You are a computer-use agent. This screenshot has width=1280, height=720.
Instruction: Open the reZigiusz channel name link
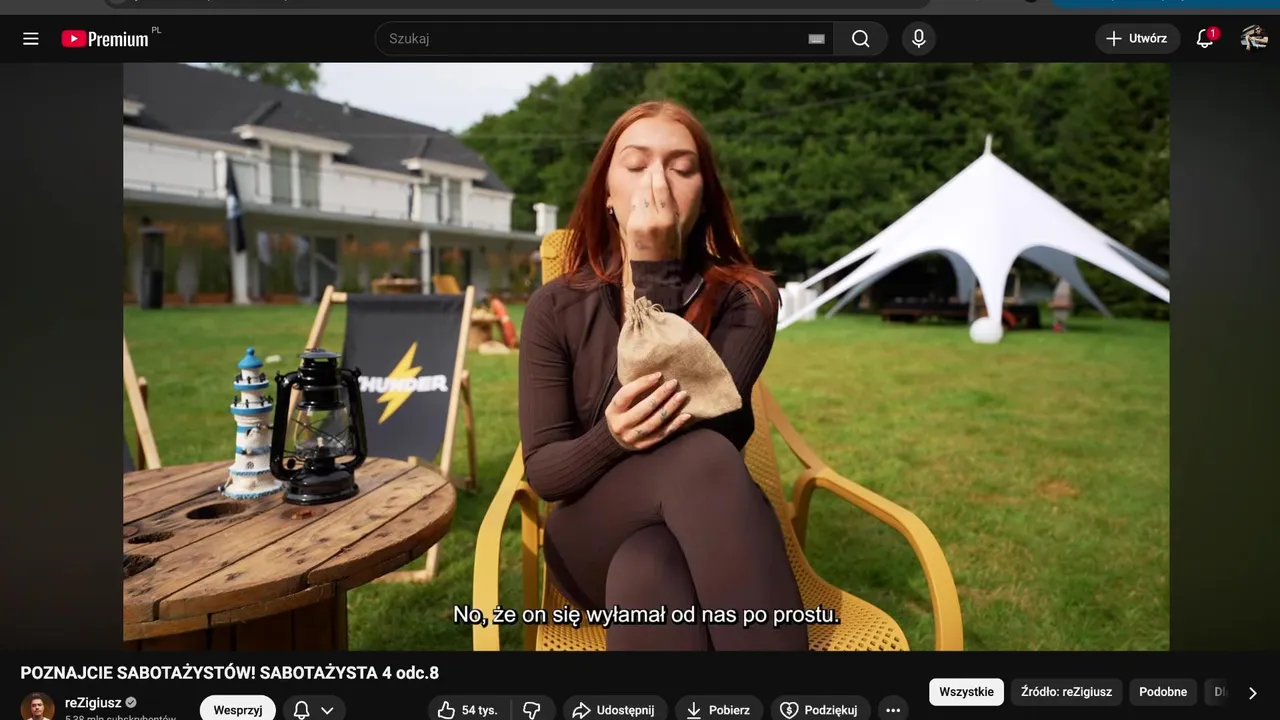point(93,703)
